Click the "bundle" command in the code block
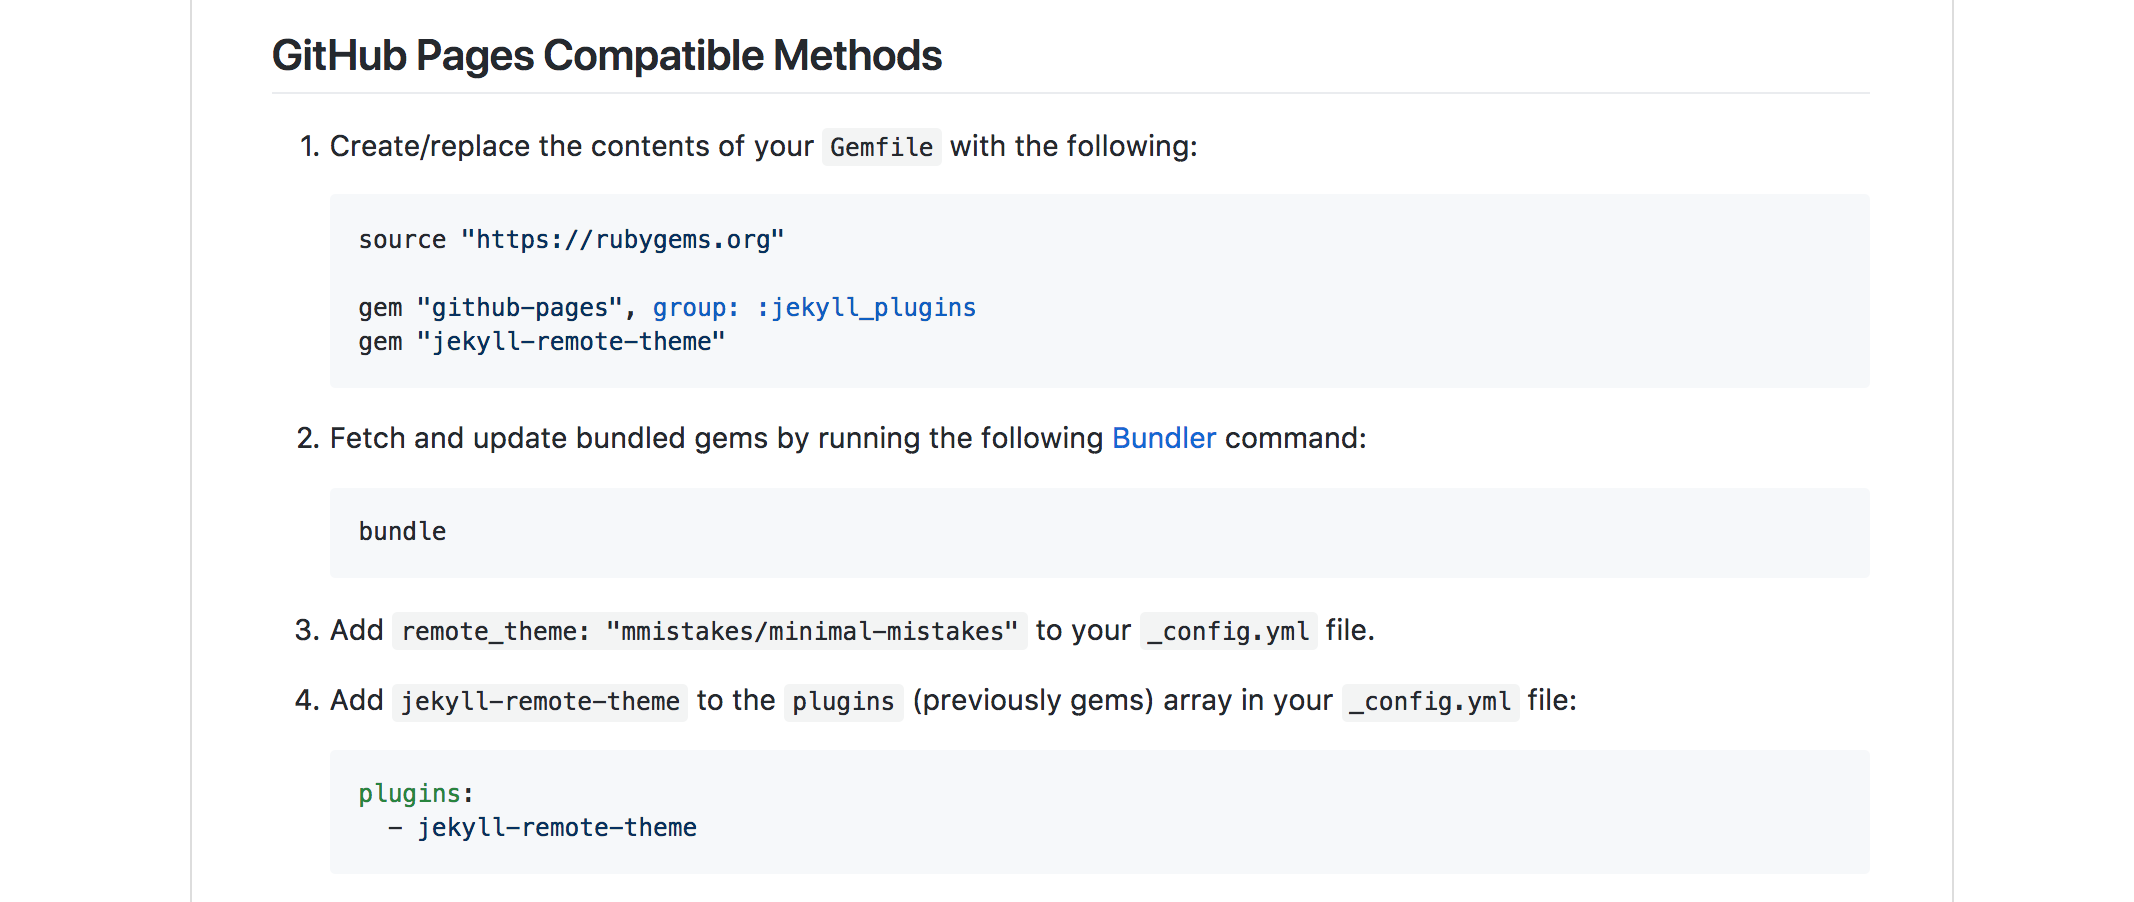2134x902 pixels. [x=402, y=532]
